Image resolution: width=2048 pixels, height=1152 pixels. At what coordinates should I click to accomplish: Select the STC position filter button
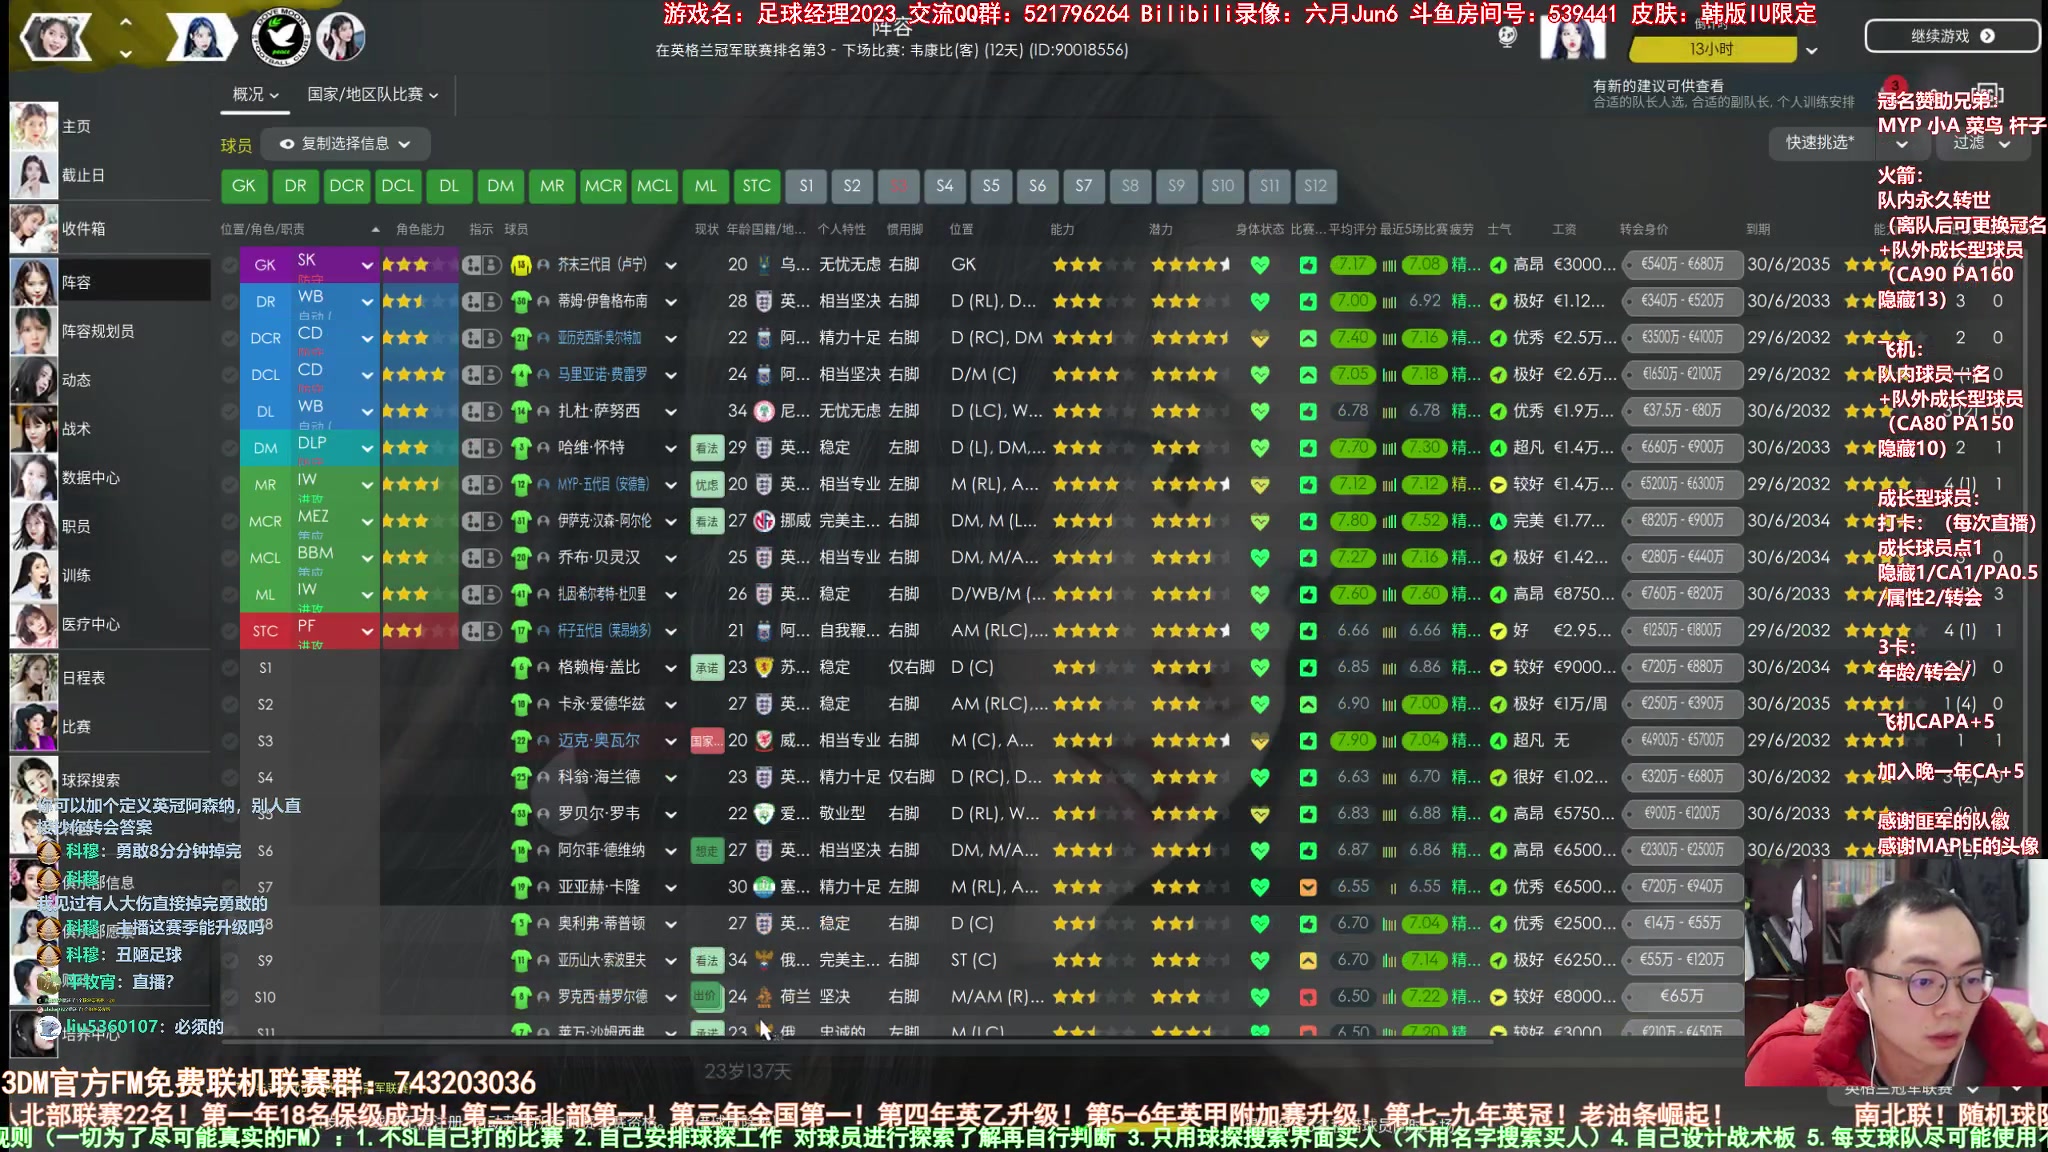coord(757,186)
